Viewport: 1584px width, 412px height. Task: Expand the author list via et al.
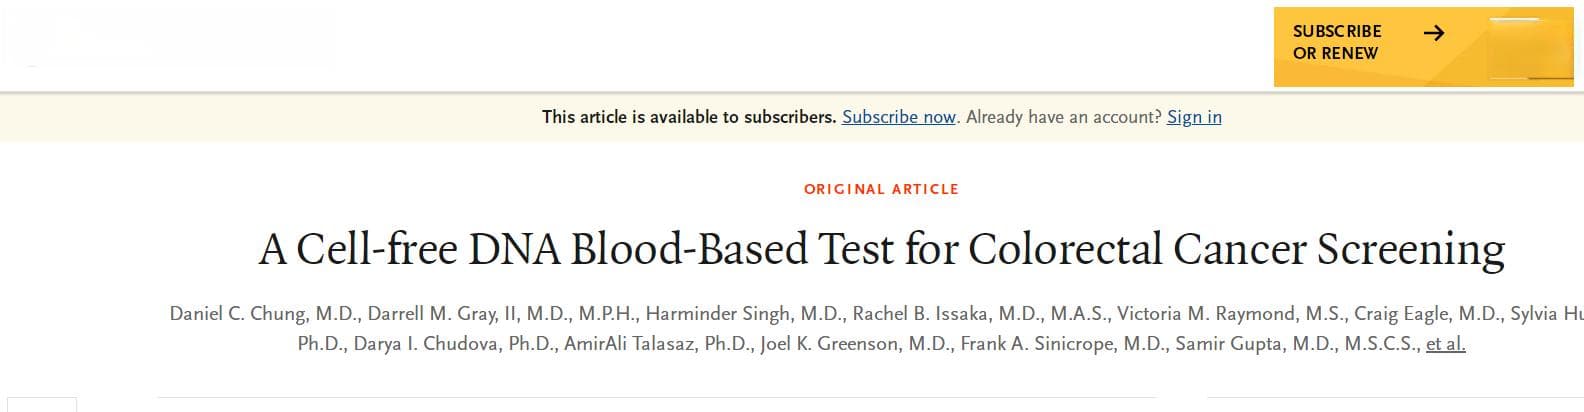1445,344
